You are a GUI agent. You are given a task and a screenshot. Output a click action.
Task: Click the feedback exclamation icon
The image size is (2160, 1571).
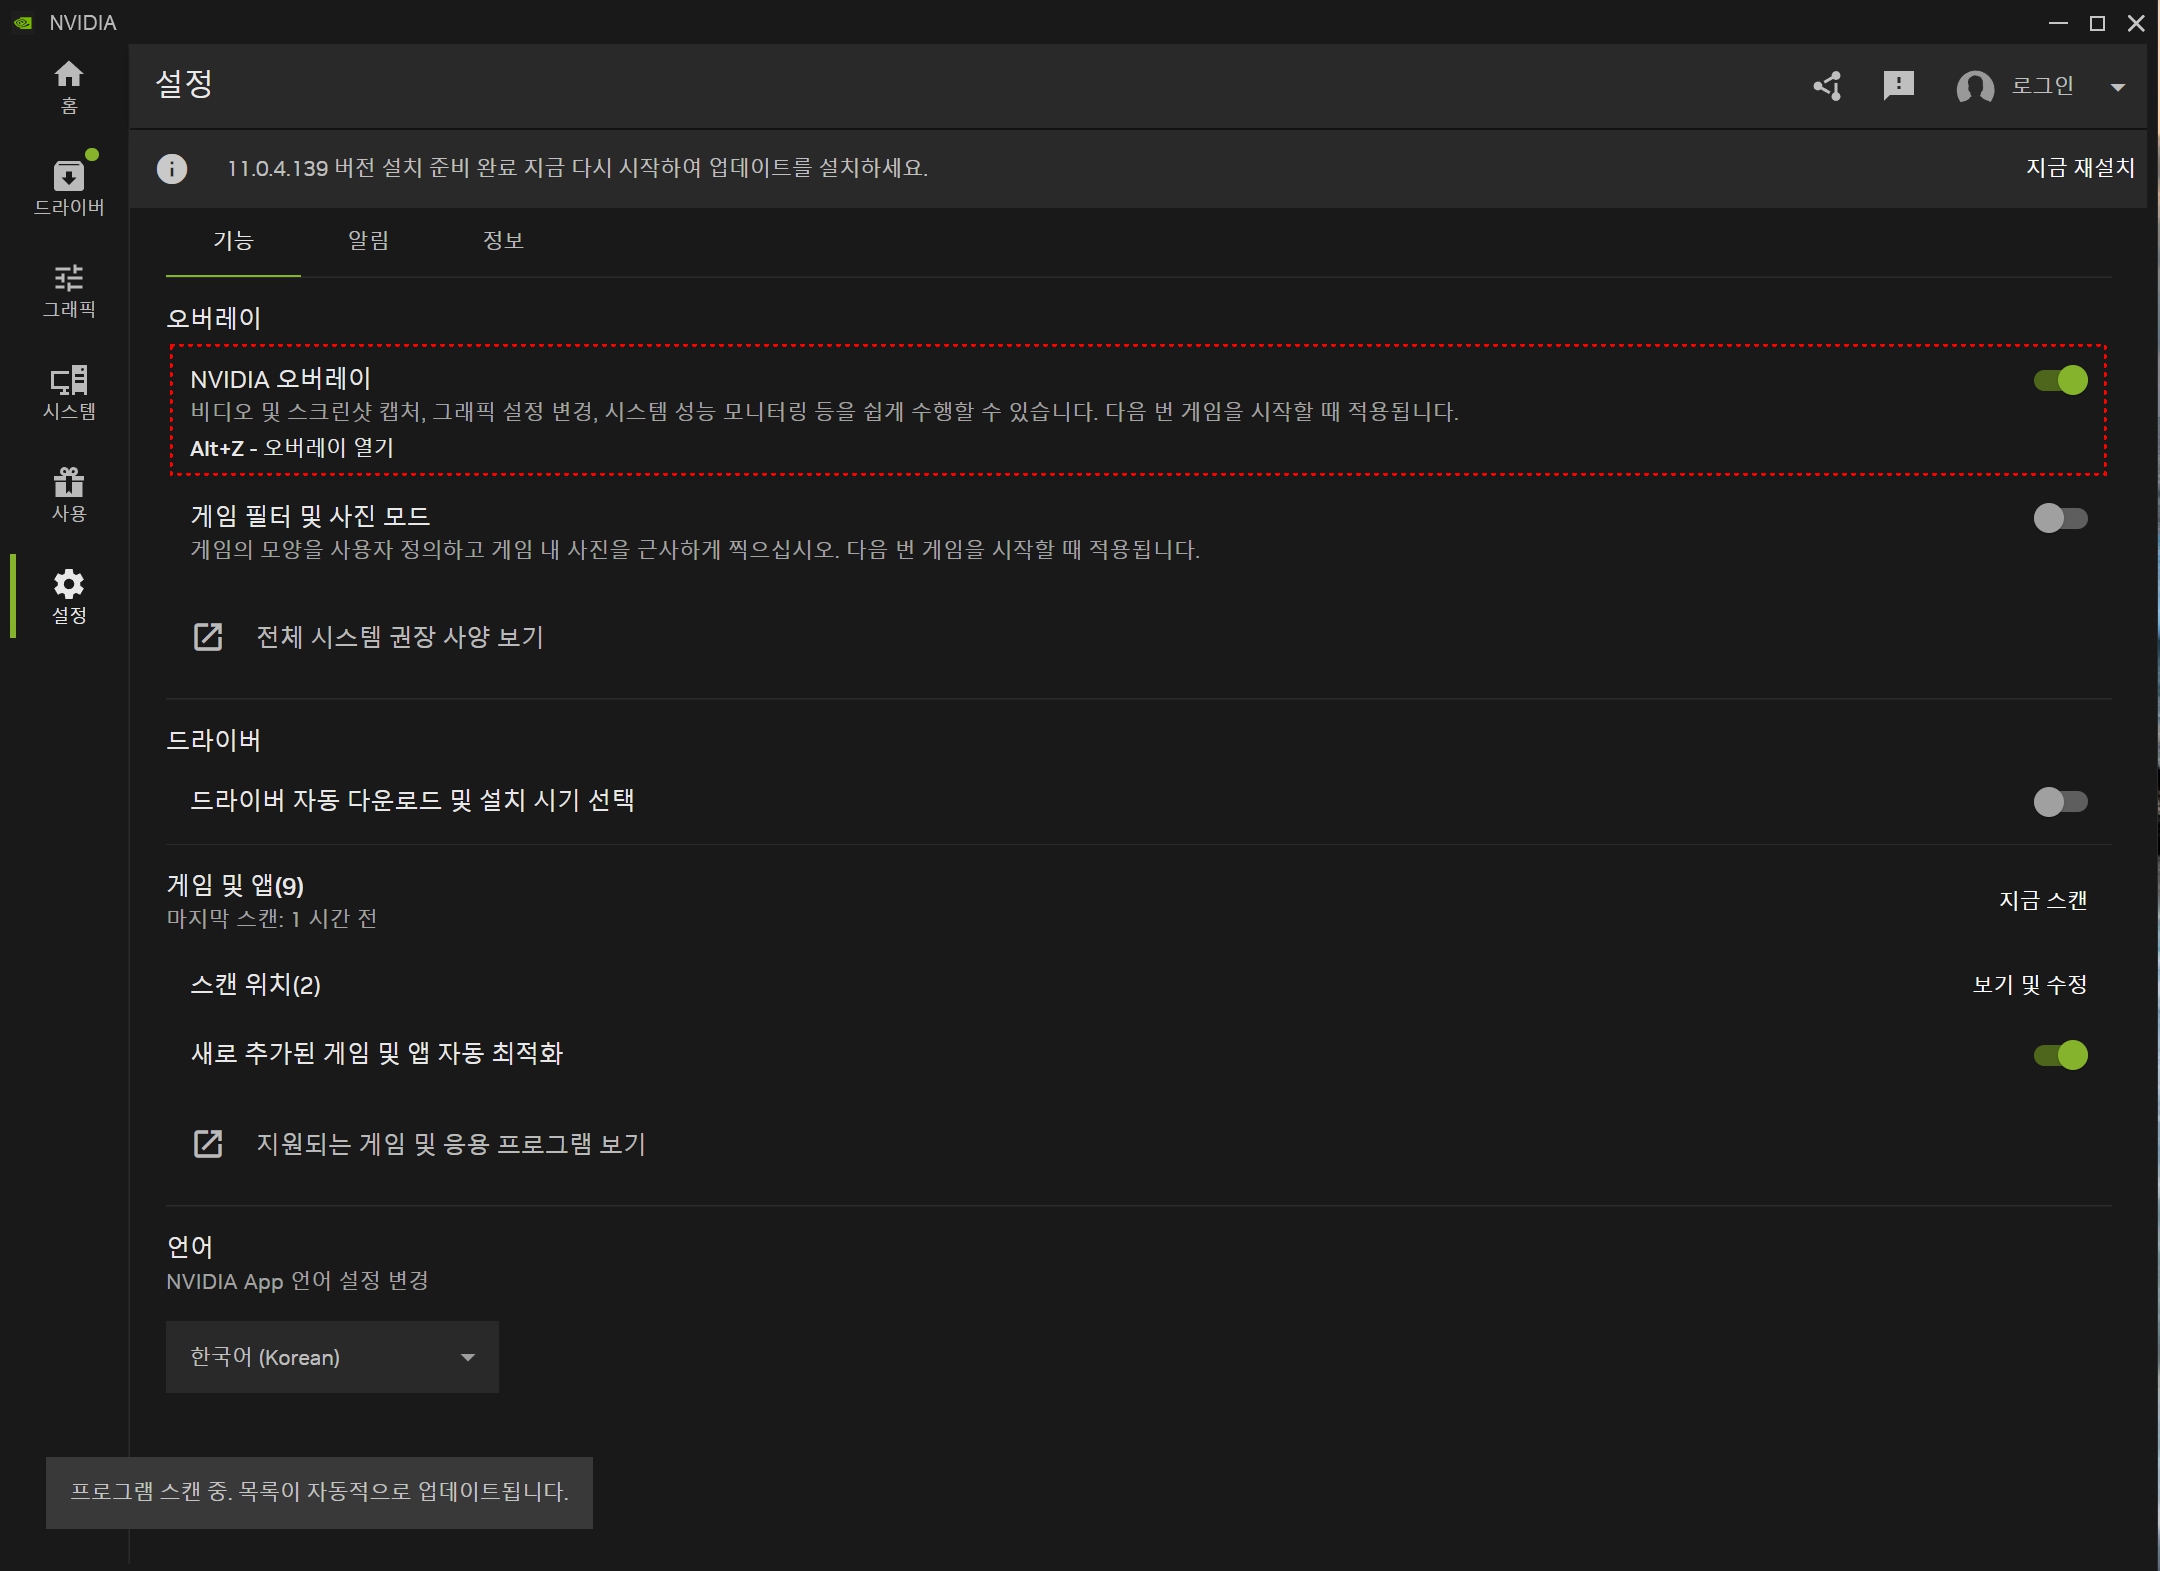(1898, 86)
